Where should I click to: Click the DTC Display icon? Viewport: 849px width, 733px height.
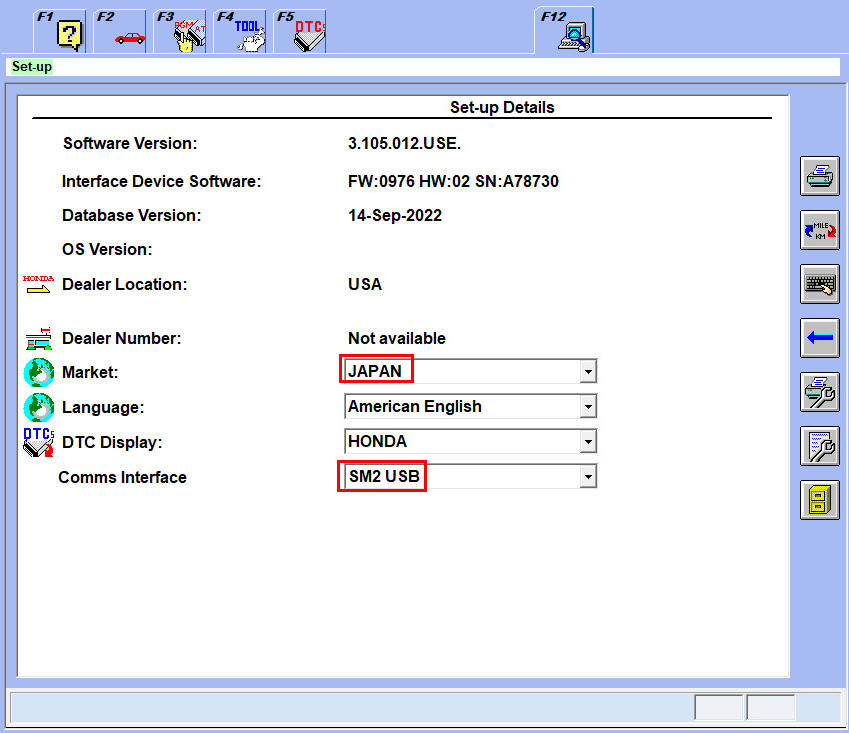(x=38, y=442)
